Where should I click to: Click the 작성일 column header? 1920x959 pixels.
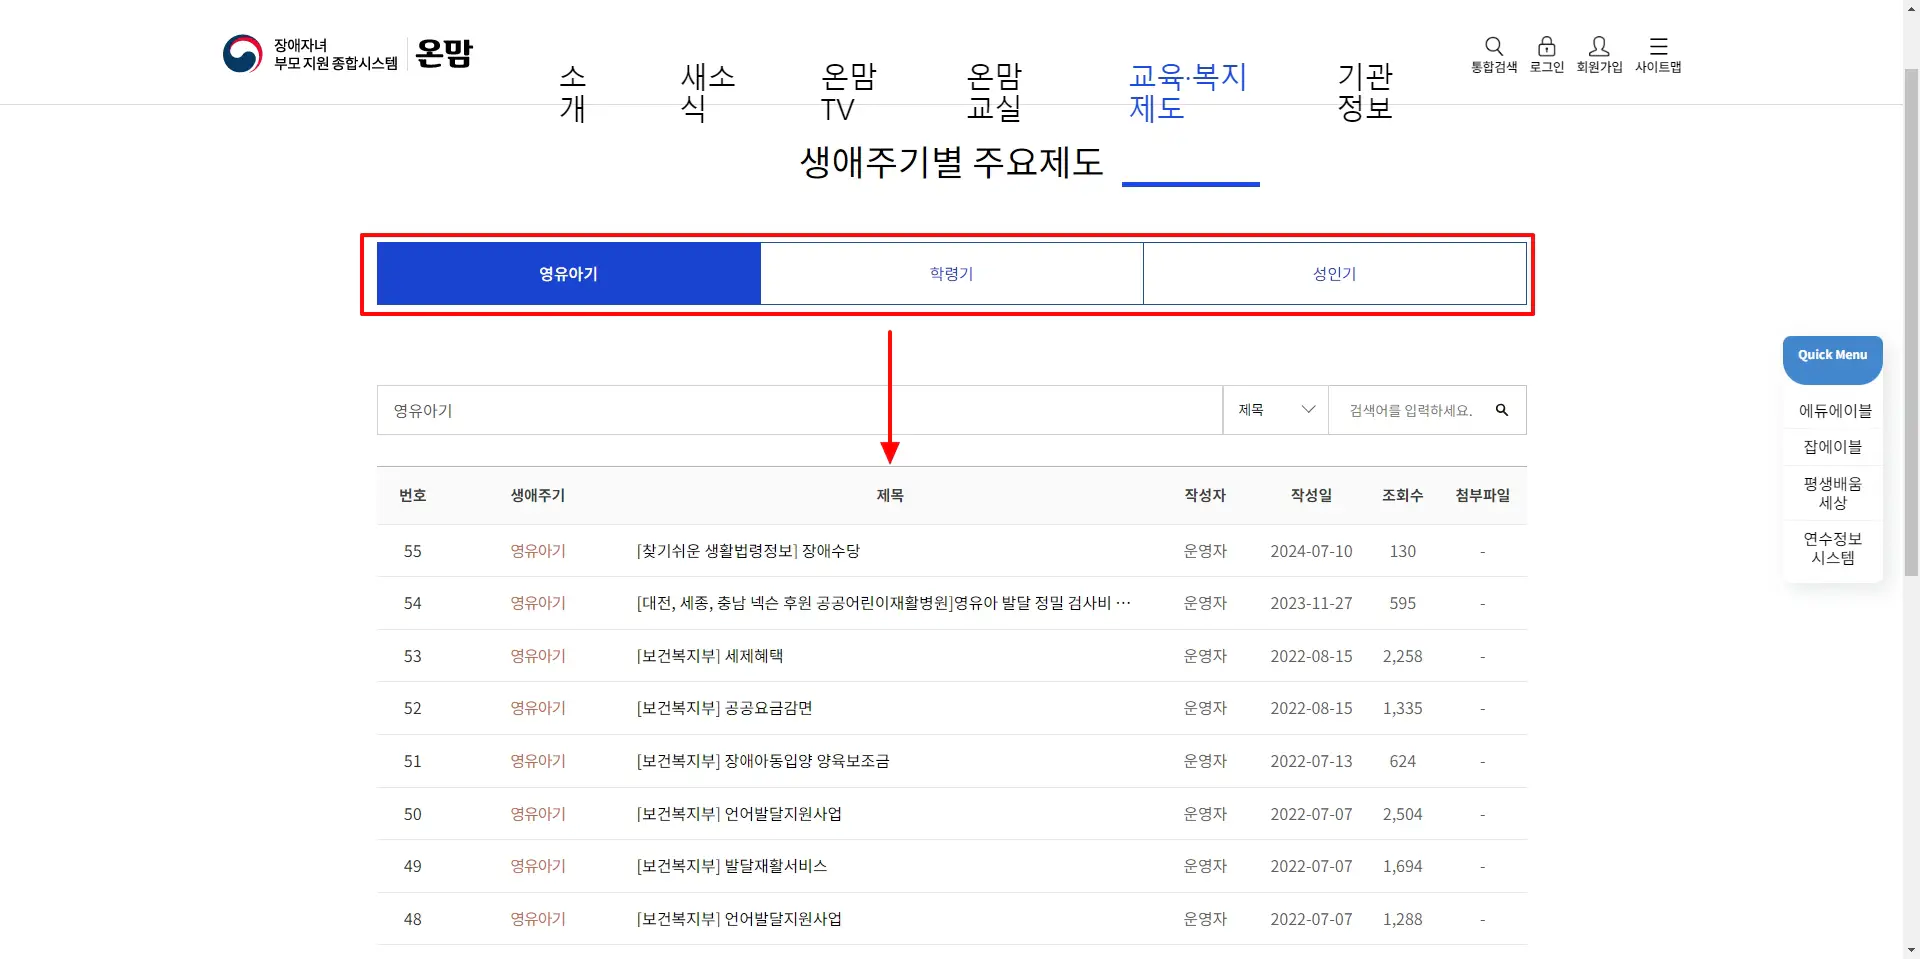pos(1311,495)
